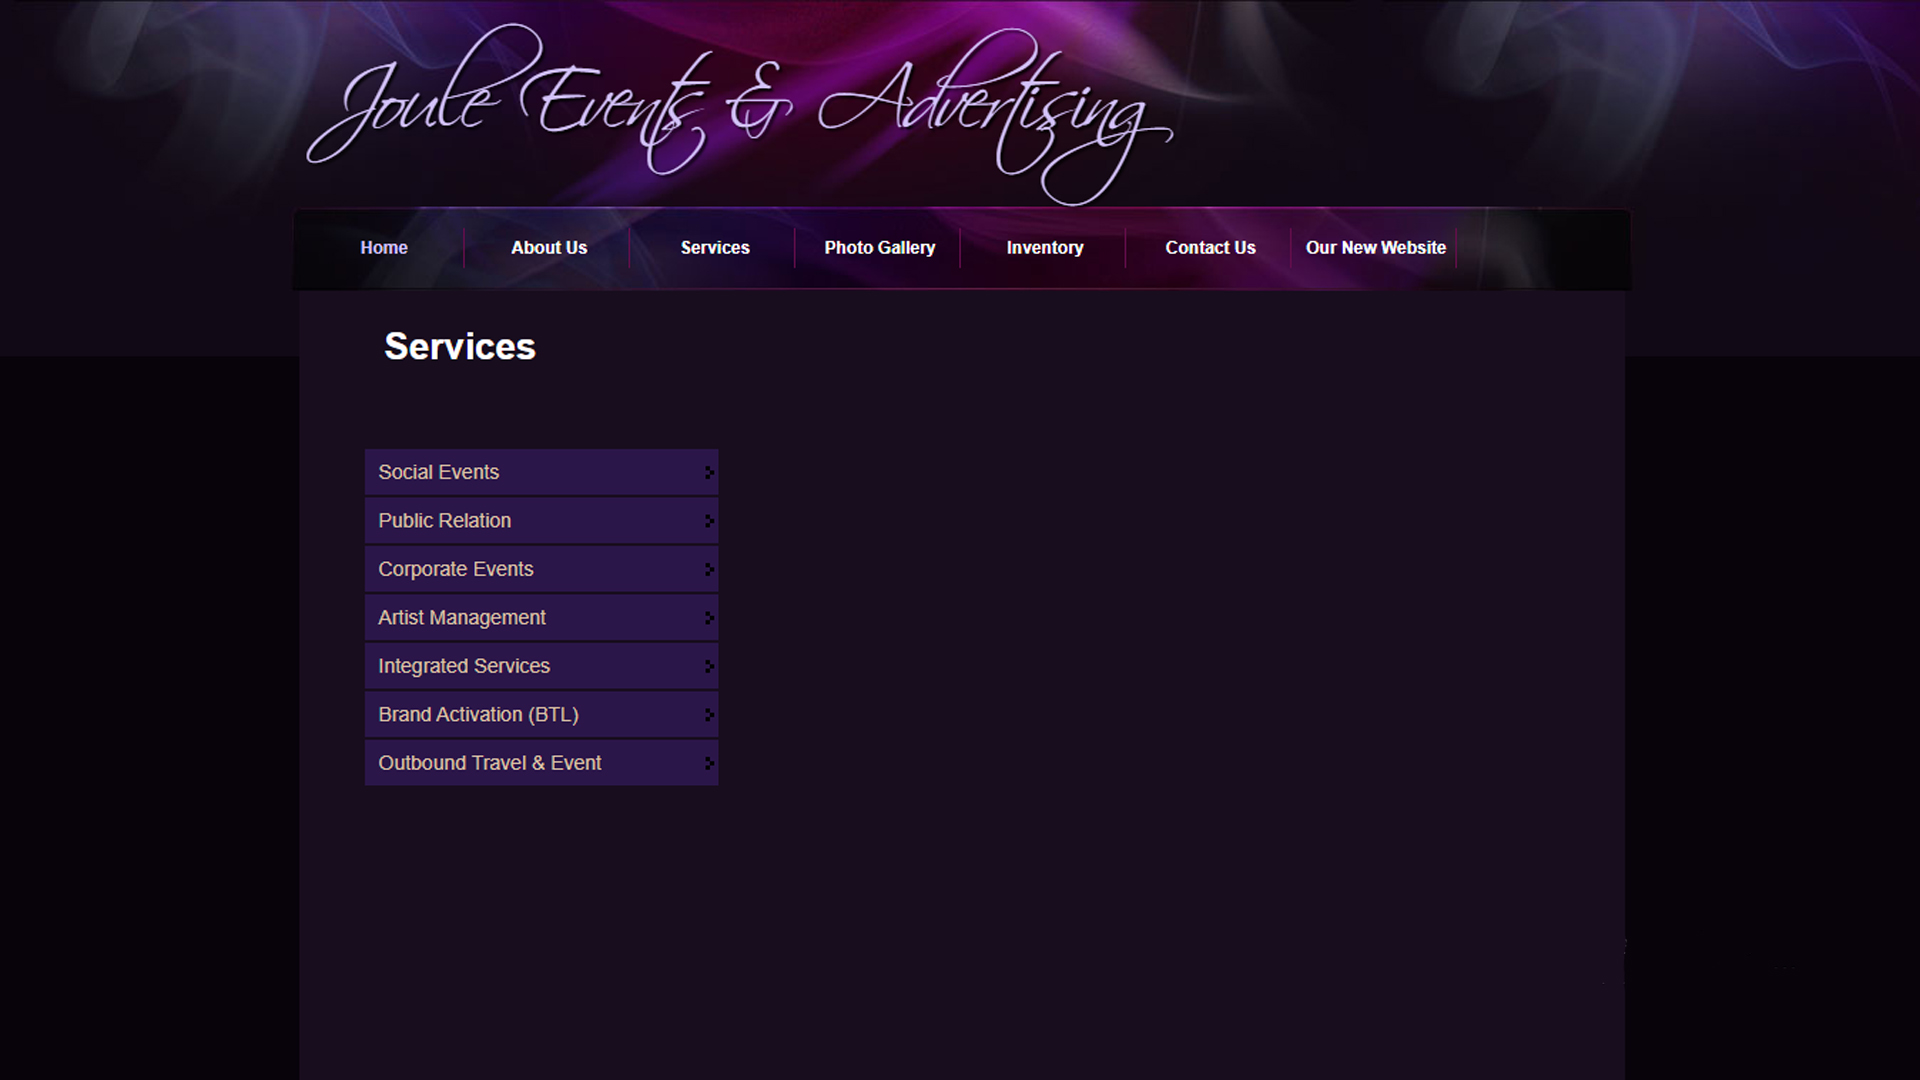Open the Artist Management service

coord(542,618)
